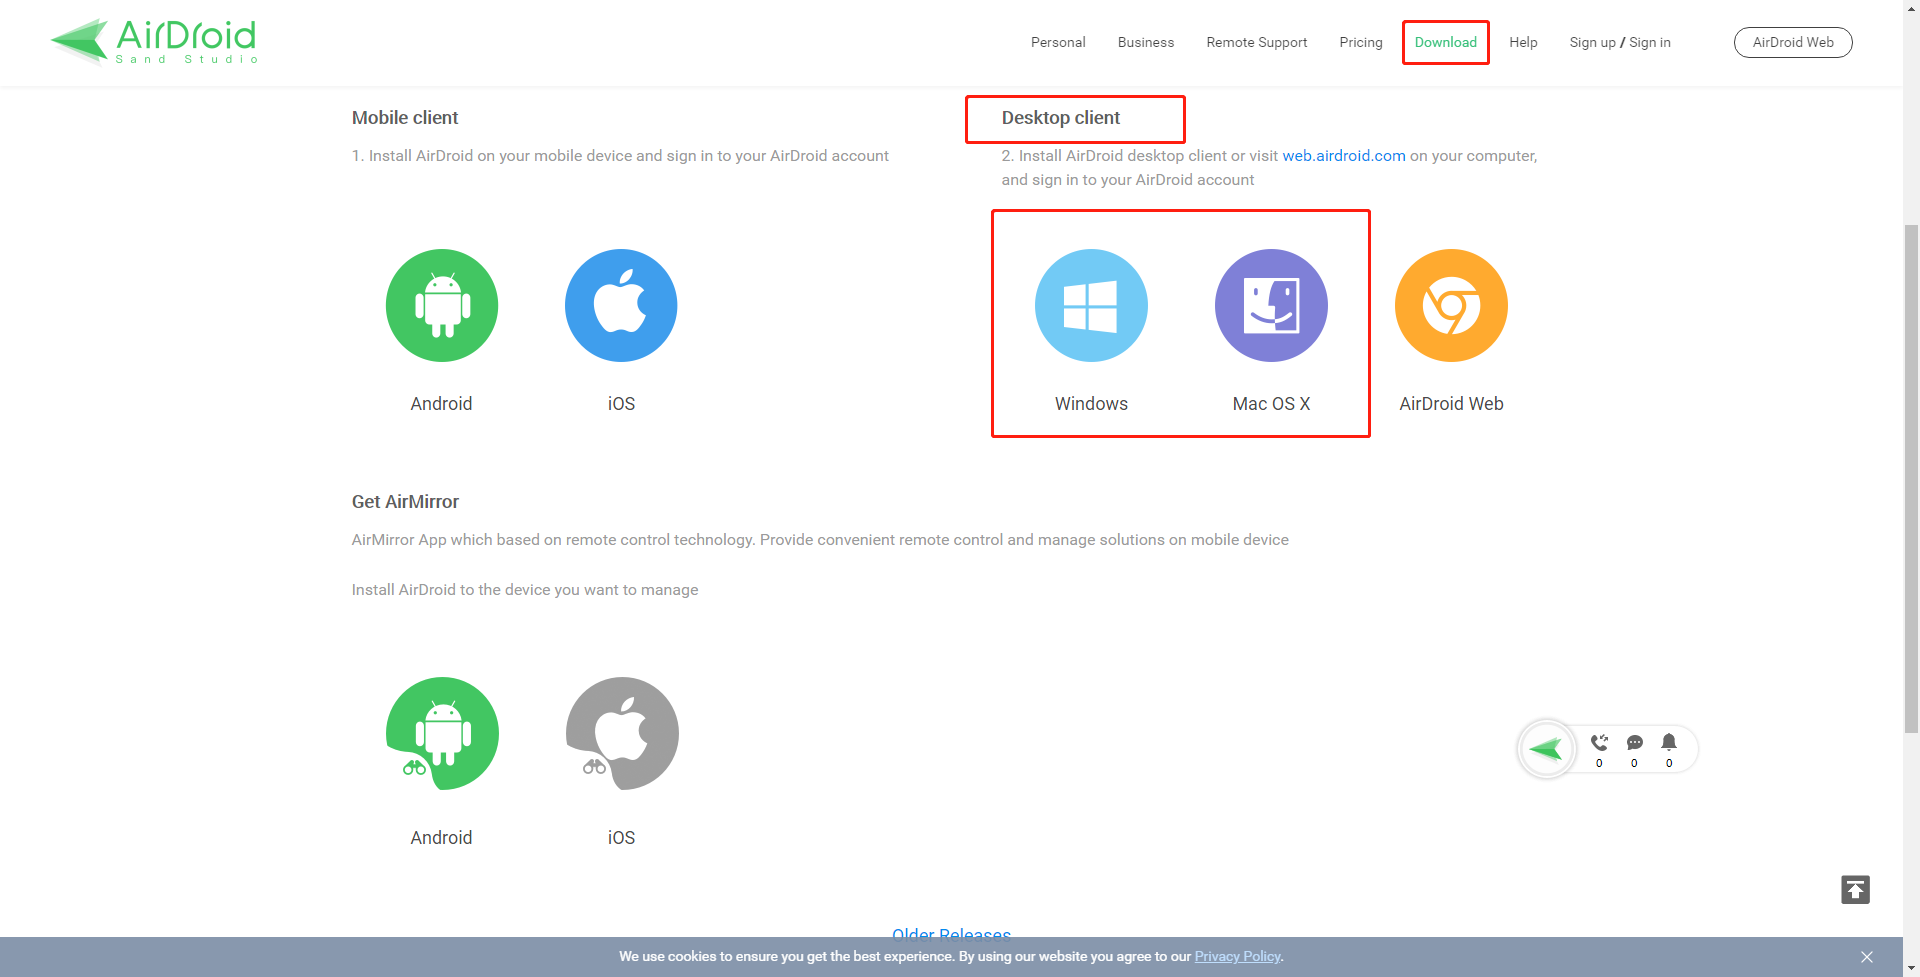Open AirDroid Web via orange Chrome icon

coord(1451,305)
